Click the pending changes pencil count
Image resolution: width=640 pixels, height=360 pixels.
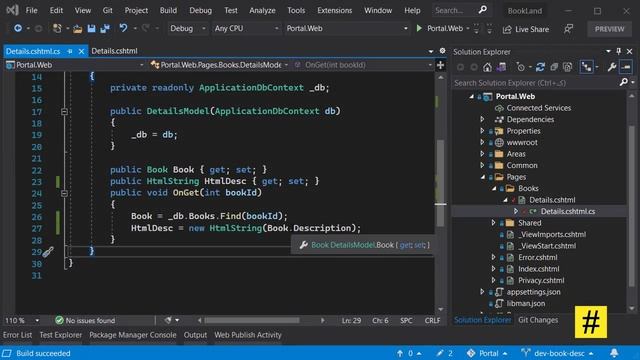coord(444,353)
